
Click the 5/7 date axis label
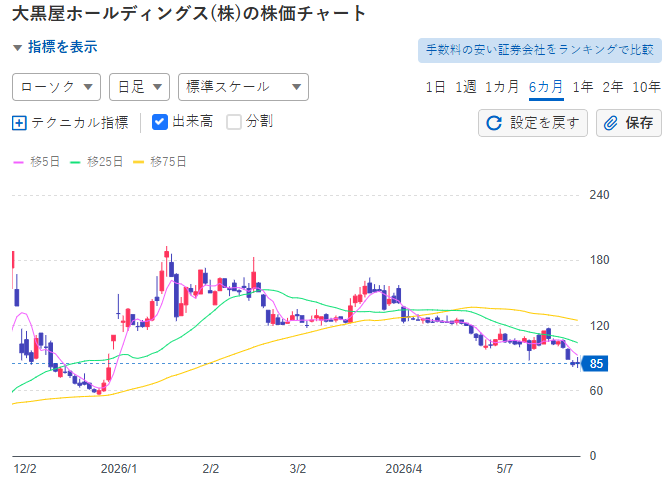[x=504, y=469]
